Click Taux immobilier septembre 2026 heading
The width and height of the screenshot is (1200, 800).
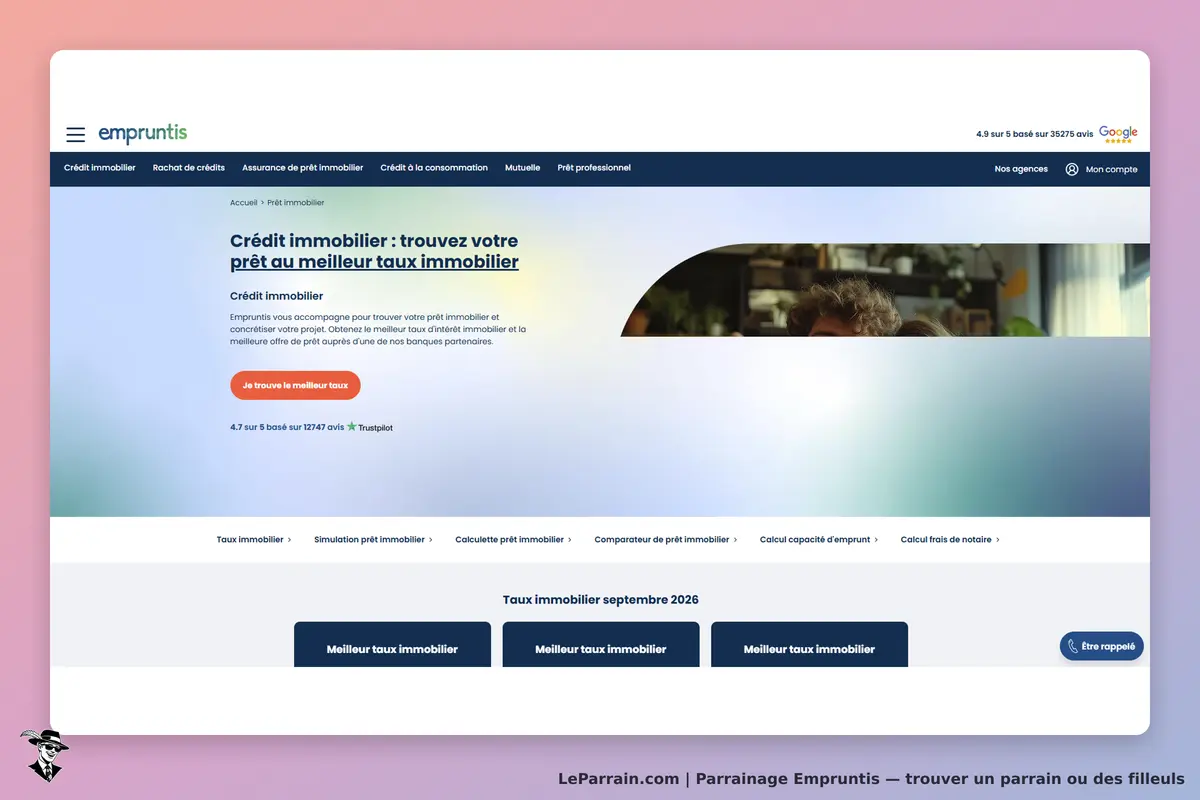click(600, 600)
